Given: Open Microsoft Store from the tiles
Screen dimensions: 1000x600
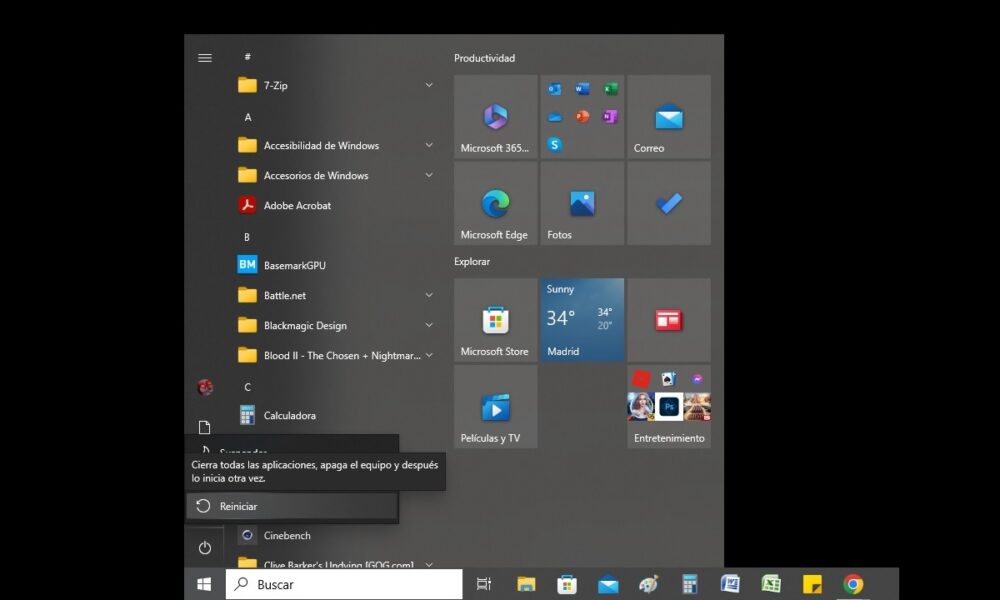Looking at the screenshot, I should coord(494,320).
